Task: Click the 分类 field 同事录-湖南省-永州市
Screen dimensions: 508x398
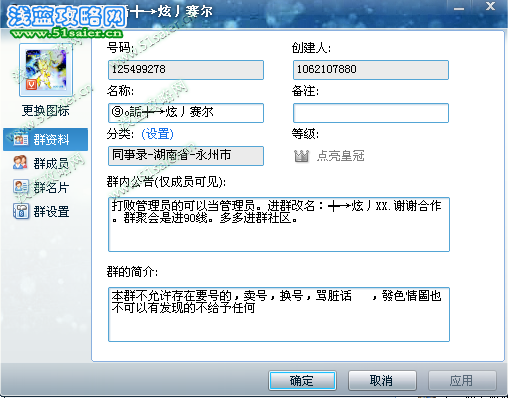Action: tap(186, 156)
